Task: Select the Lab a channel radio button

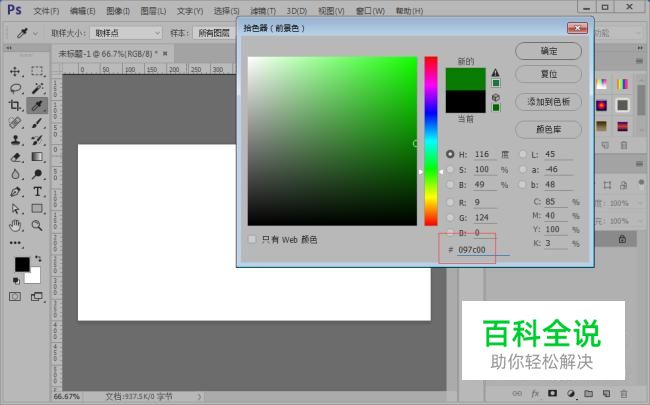Action: [523, 170]
